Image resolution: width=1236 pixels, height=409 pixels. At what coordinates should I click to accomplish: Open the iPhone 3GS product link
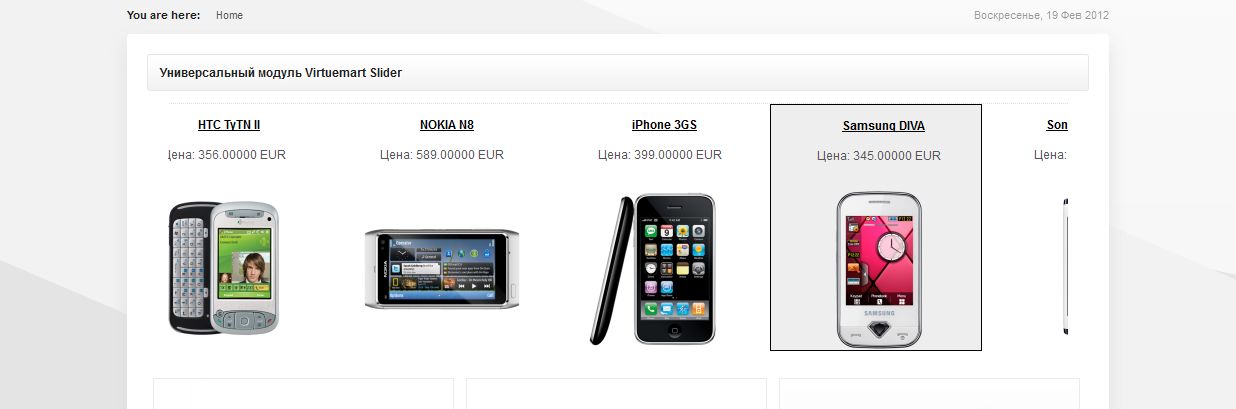coord(664,125)
